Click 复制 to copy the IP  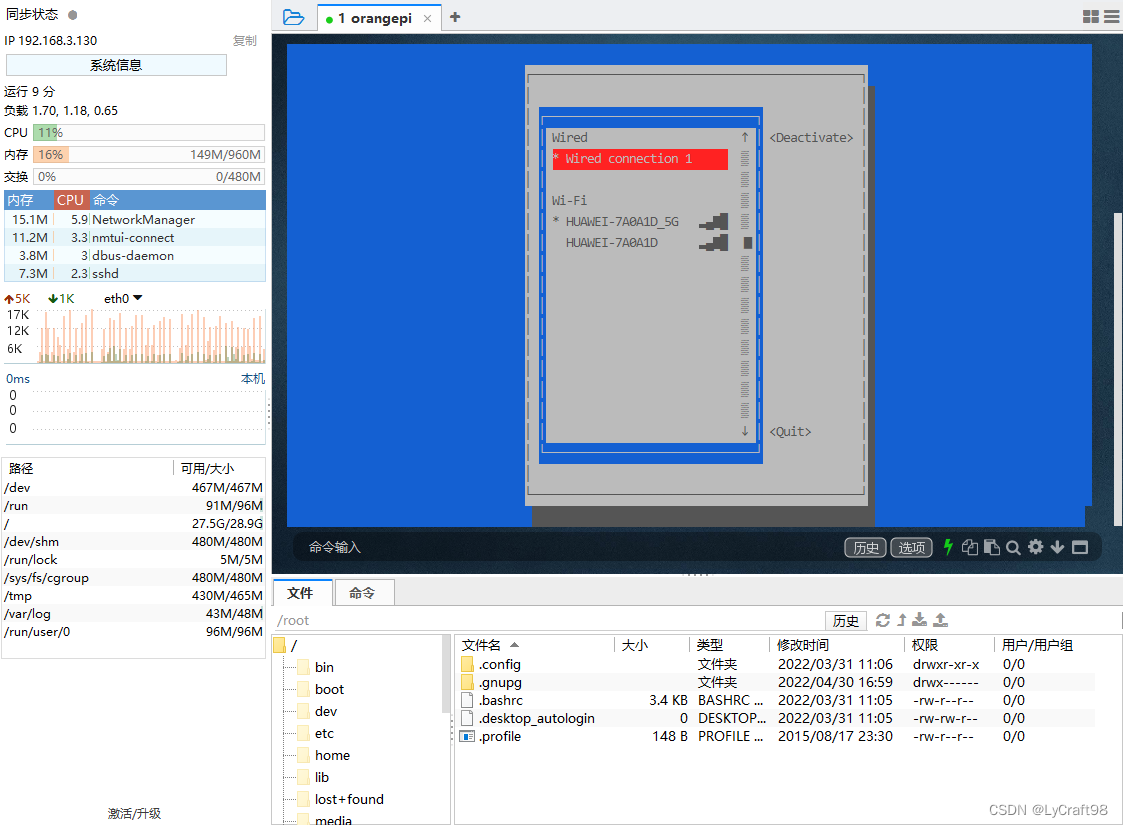[244, 41]
